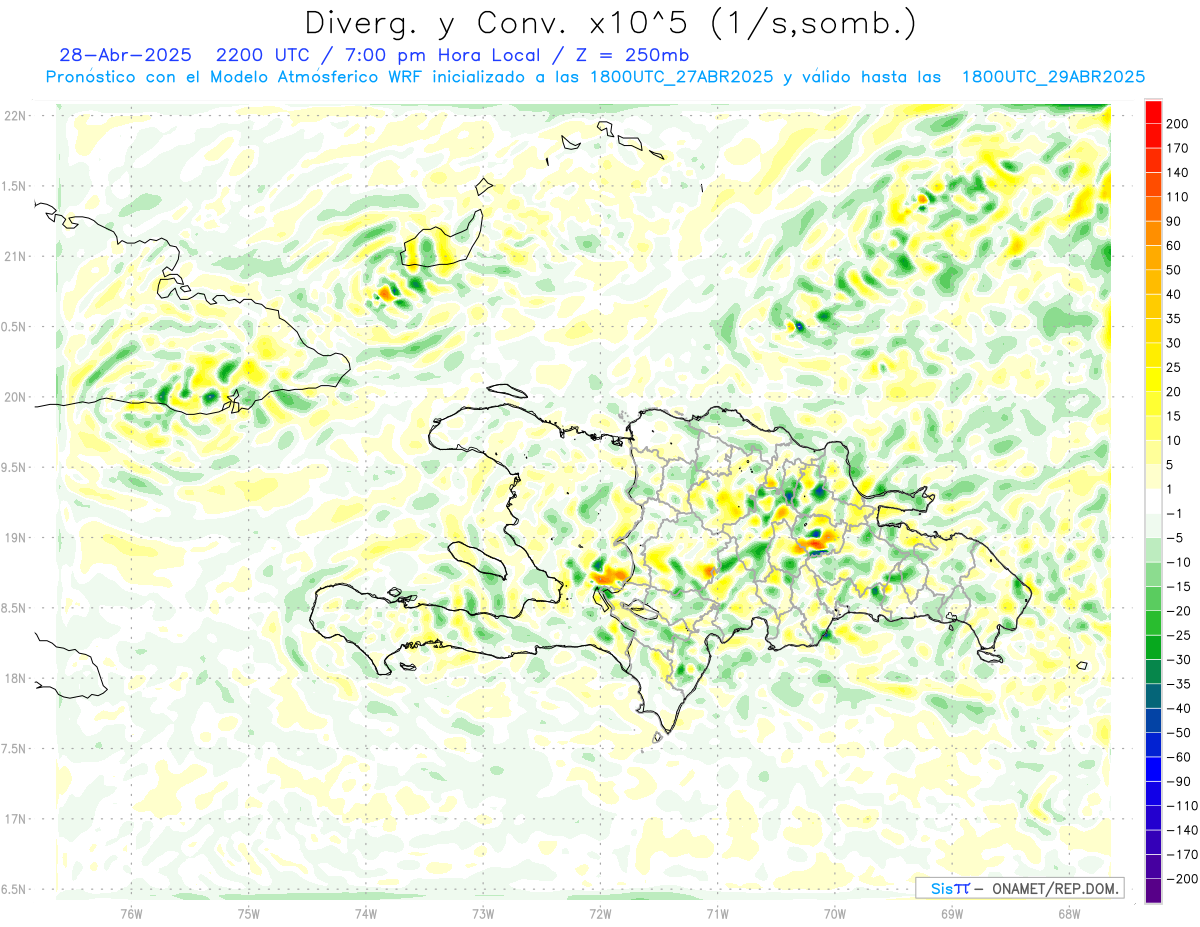Viewport: 1200px width, 927px height.
Task: Click the '-35' color scale label
Action: [1178, 684]
